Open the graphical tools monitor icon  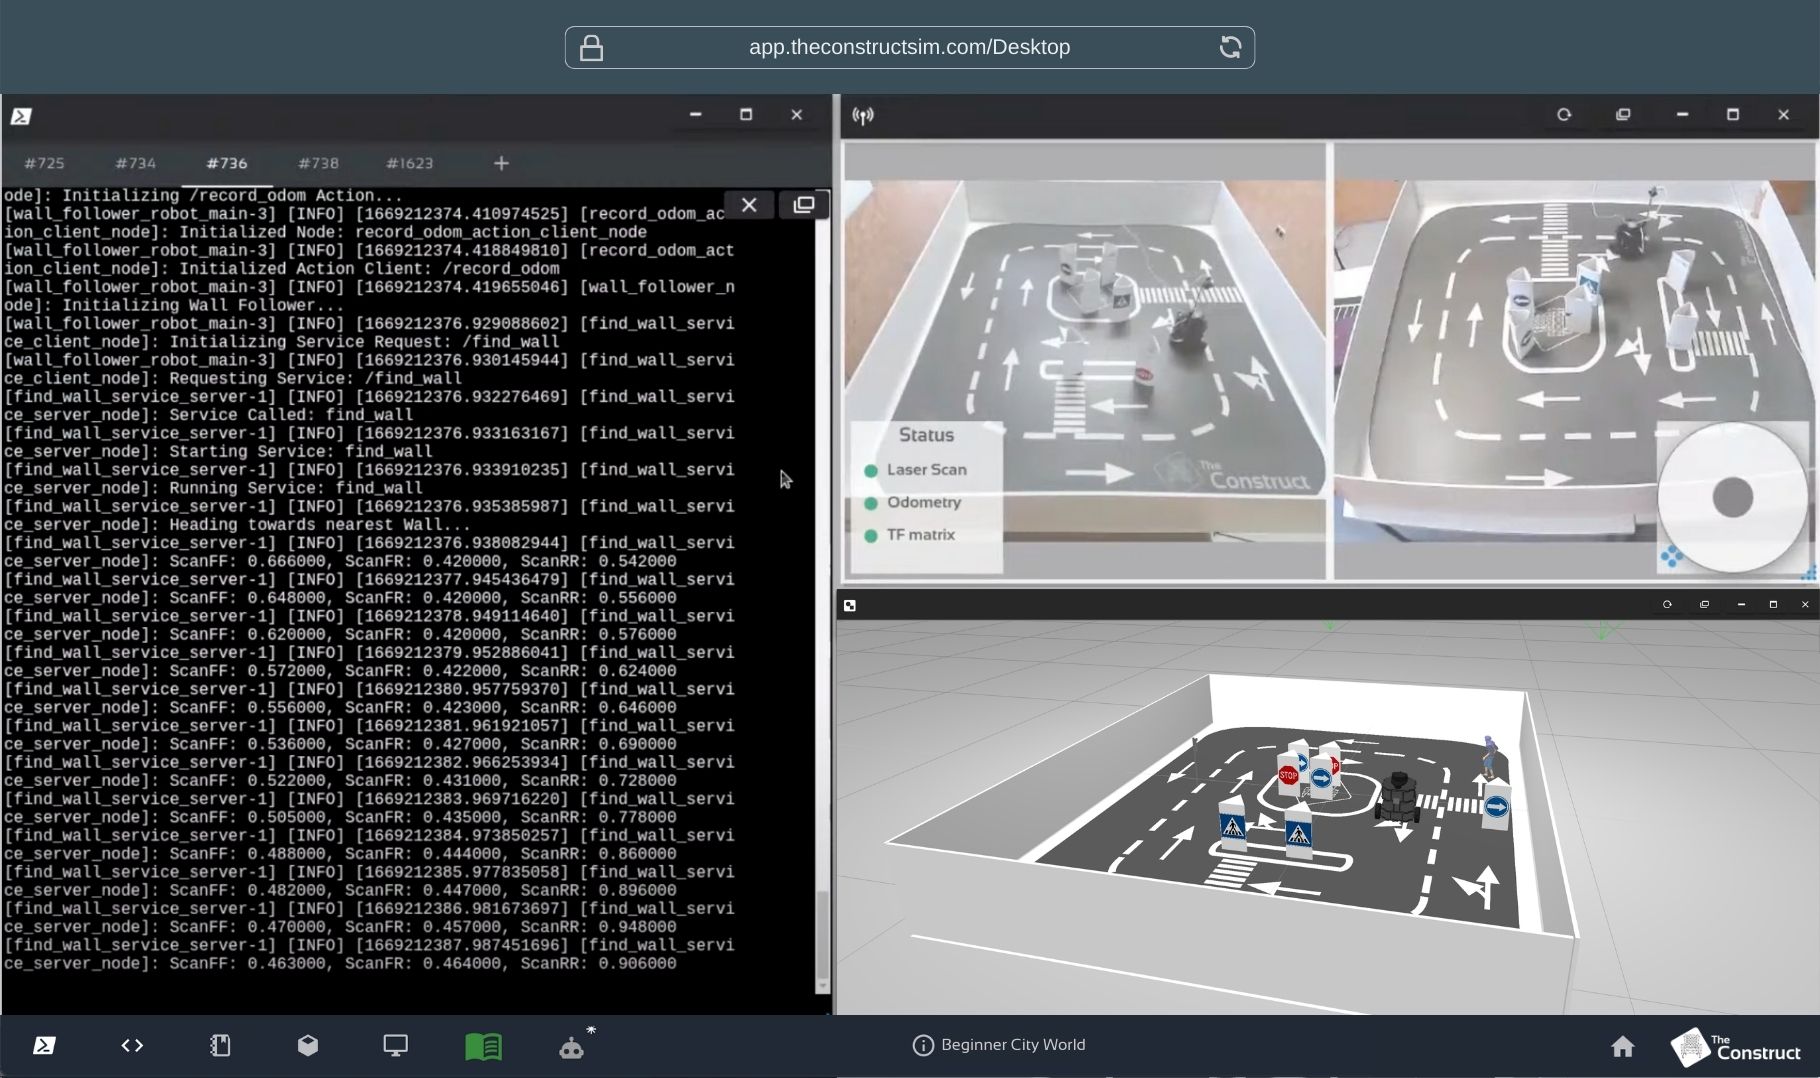[396, 1046]
